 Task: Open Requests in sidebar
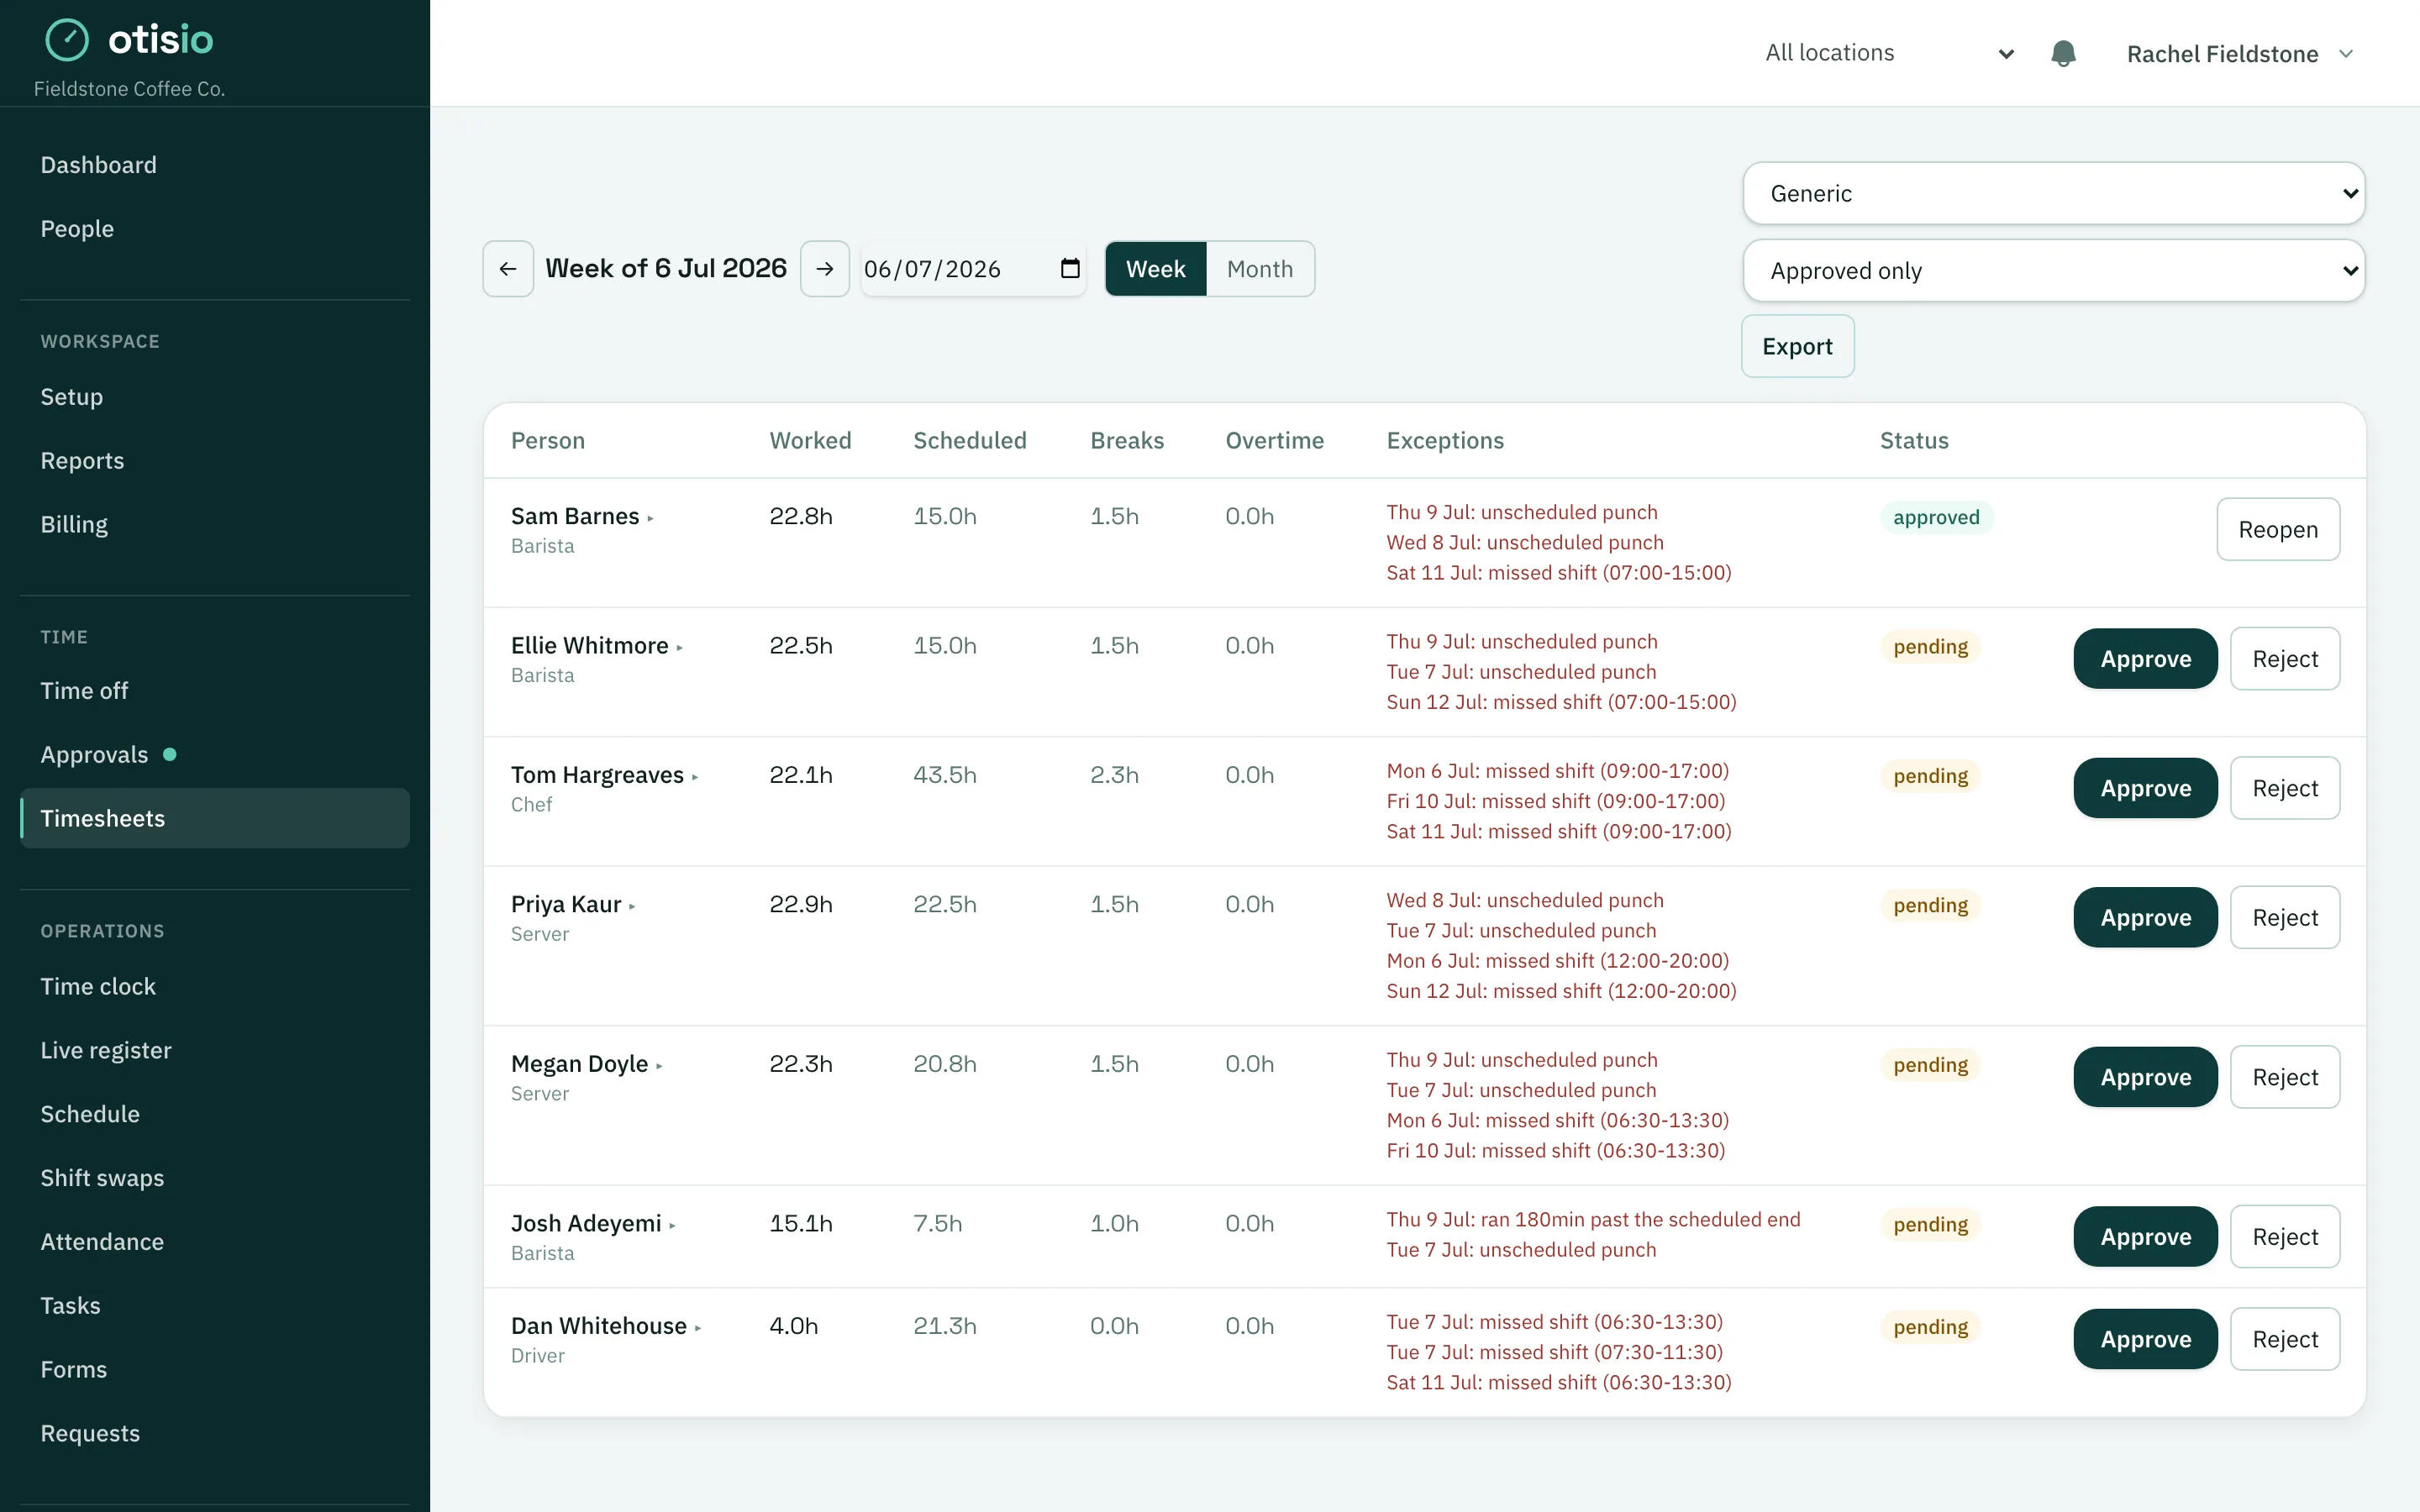pyautogui.click(x=215, y=1434)
